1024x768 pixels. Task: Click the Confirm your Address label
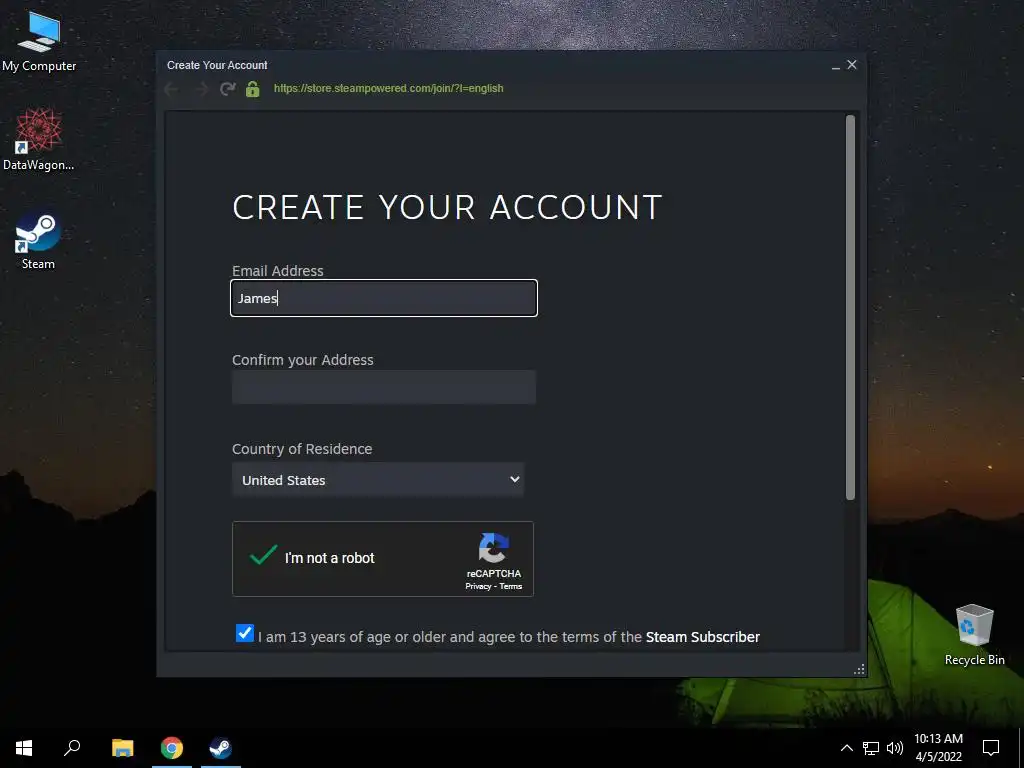302,360
